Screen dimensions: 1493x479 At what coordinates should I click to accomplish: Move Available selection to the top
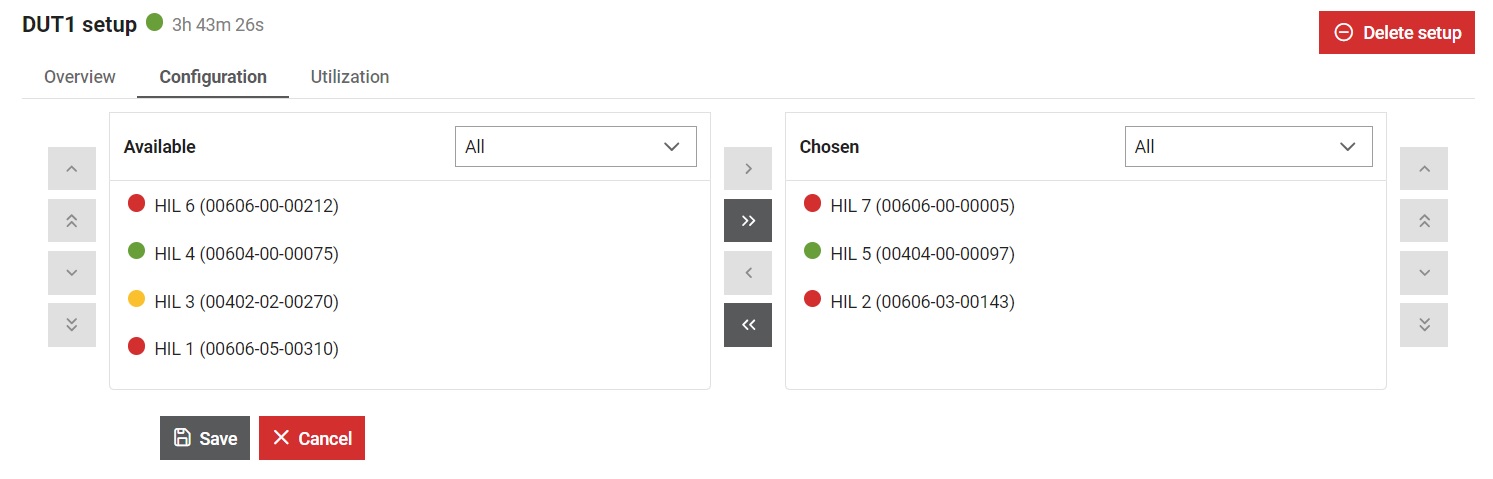click(x=72, y=221)
